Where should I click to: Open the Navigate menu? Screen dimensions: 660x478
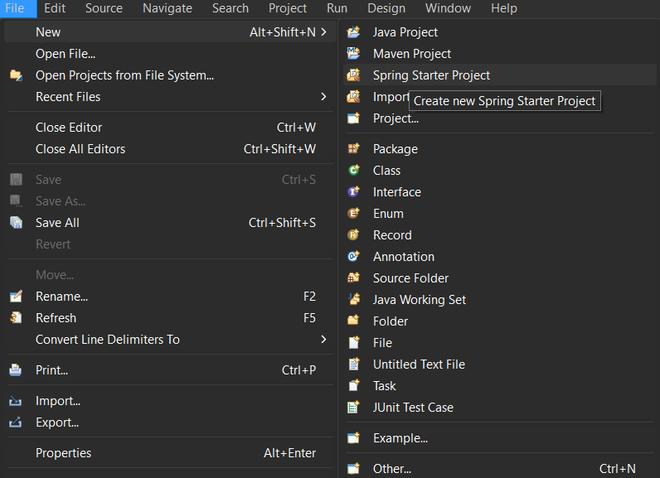click(167, 8)
